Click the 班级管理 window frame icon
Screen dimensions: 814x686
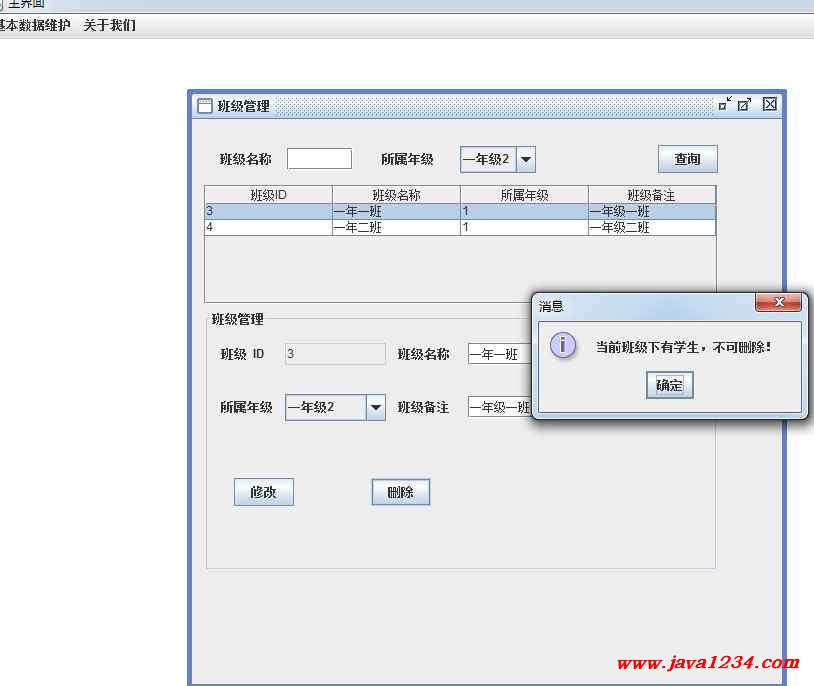204,106
